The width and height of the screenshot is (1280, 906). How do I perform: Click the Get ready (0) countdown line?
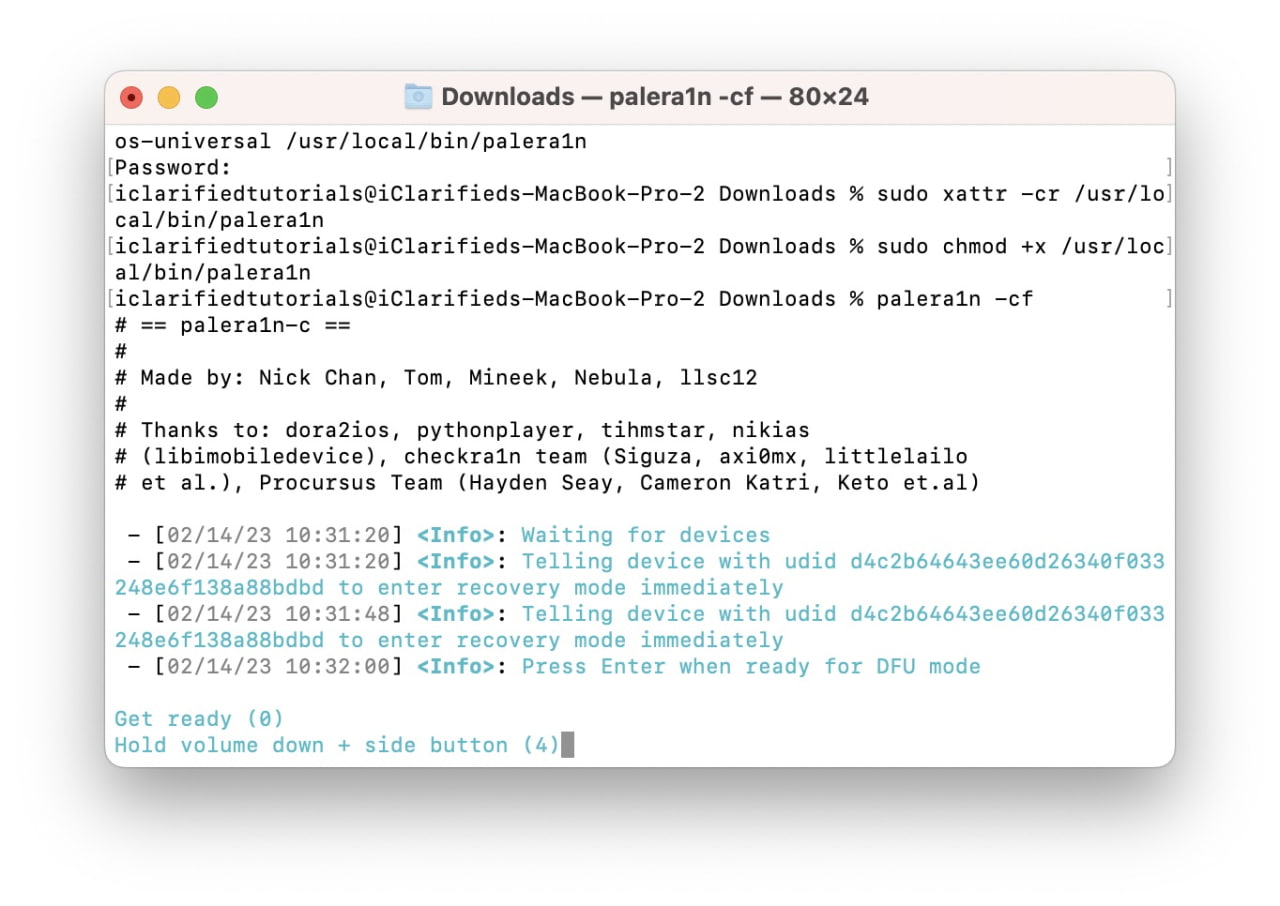[x=198, y=718]
